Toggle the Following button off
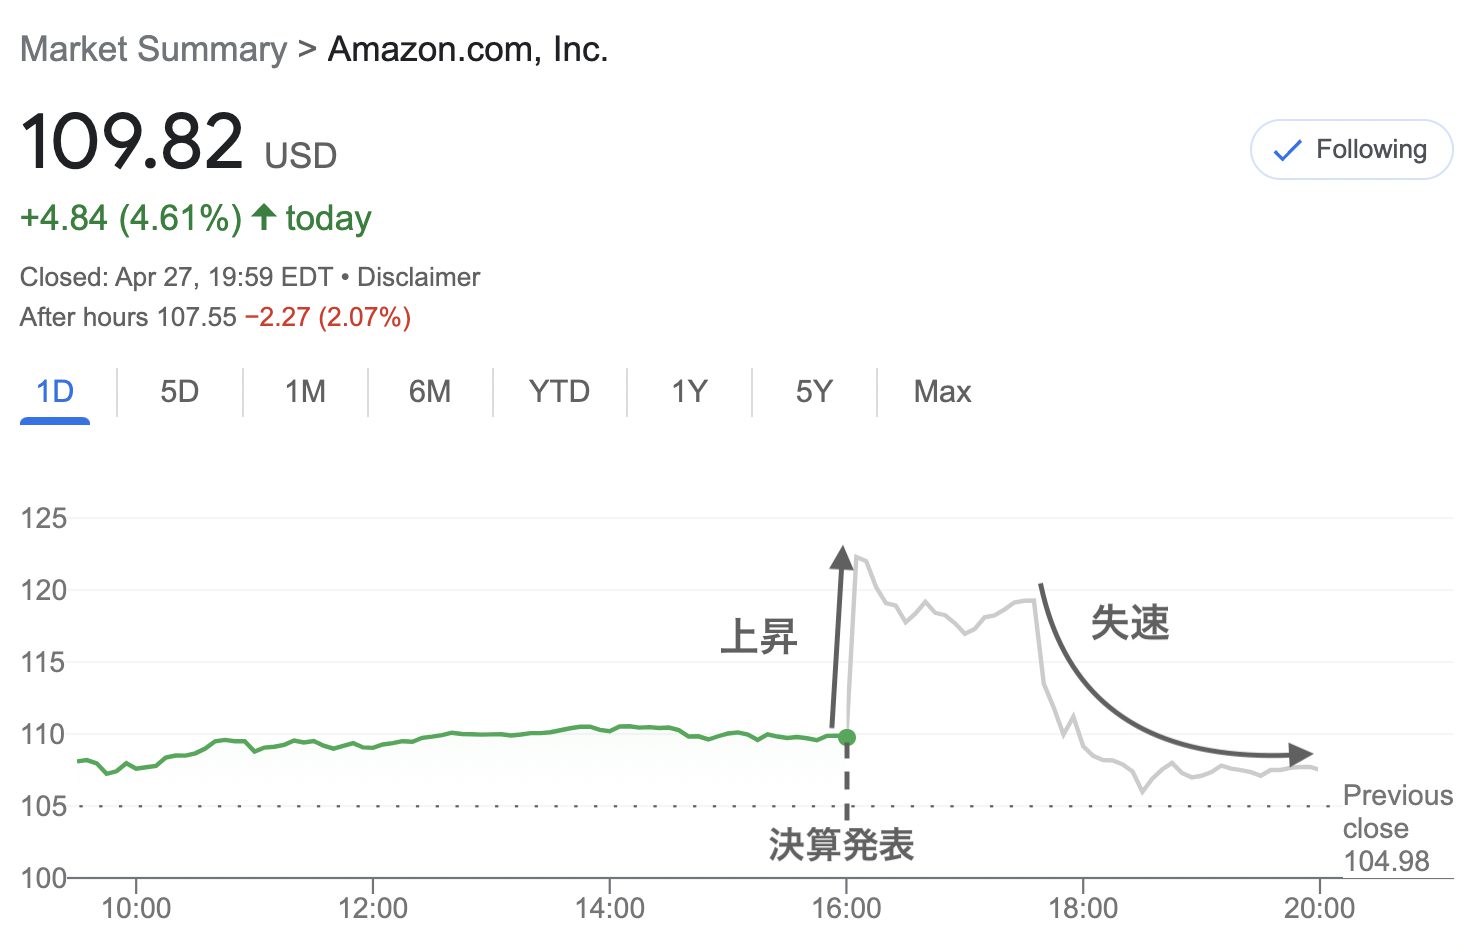Screen dimensions: 1464x952 [x=1351, y=150]
